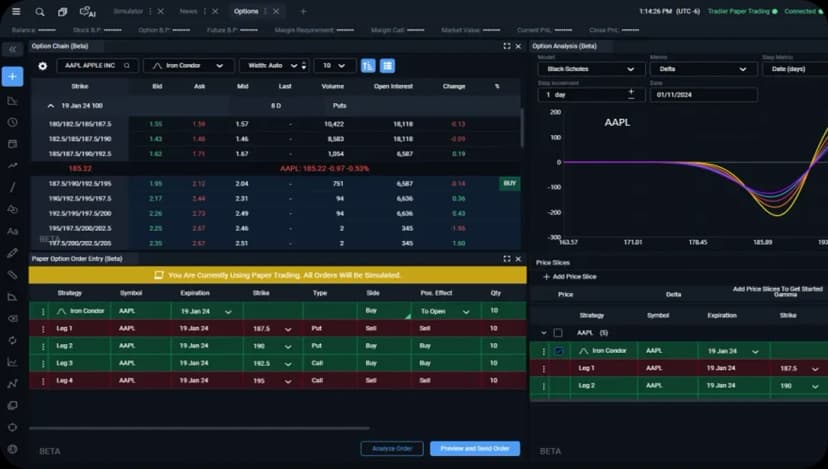Image resolution: width=828 pixels, height=469 pixels.
Task: Click the step increment plus/minus stepper
Action: (x=631, y=94)
